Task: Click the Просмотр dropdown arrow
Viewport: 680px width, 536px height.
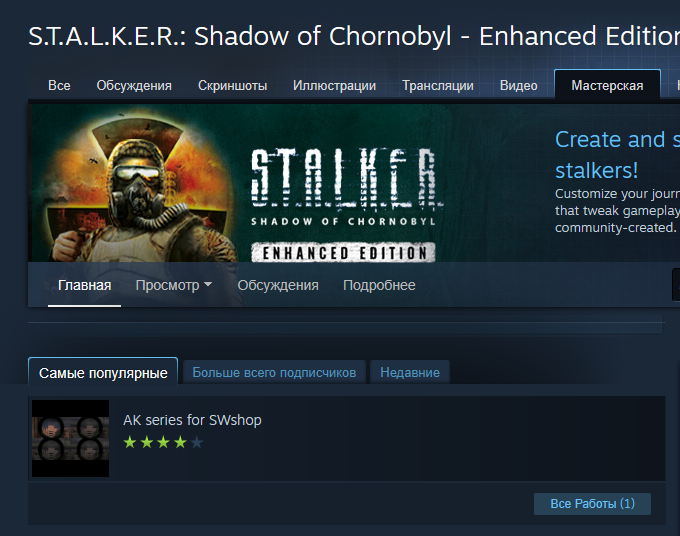Action: tap(208, 284)
